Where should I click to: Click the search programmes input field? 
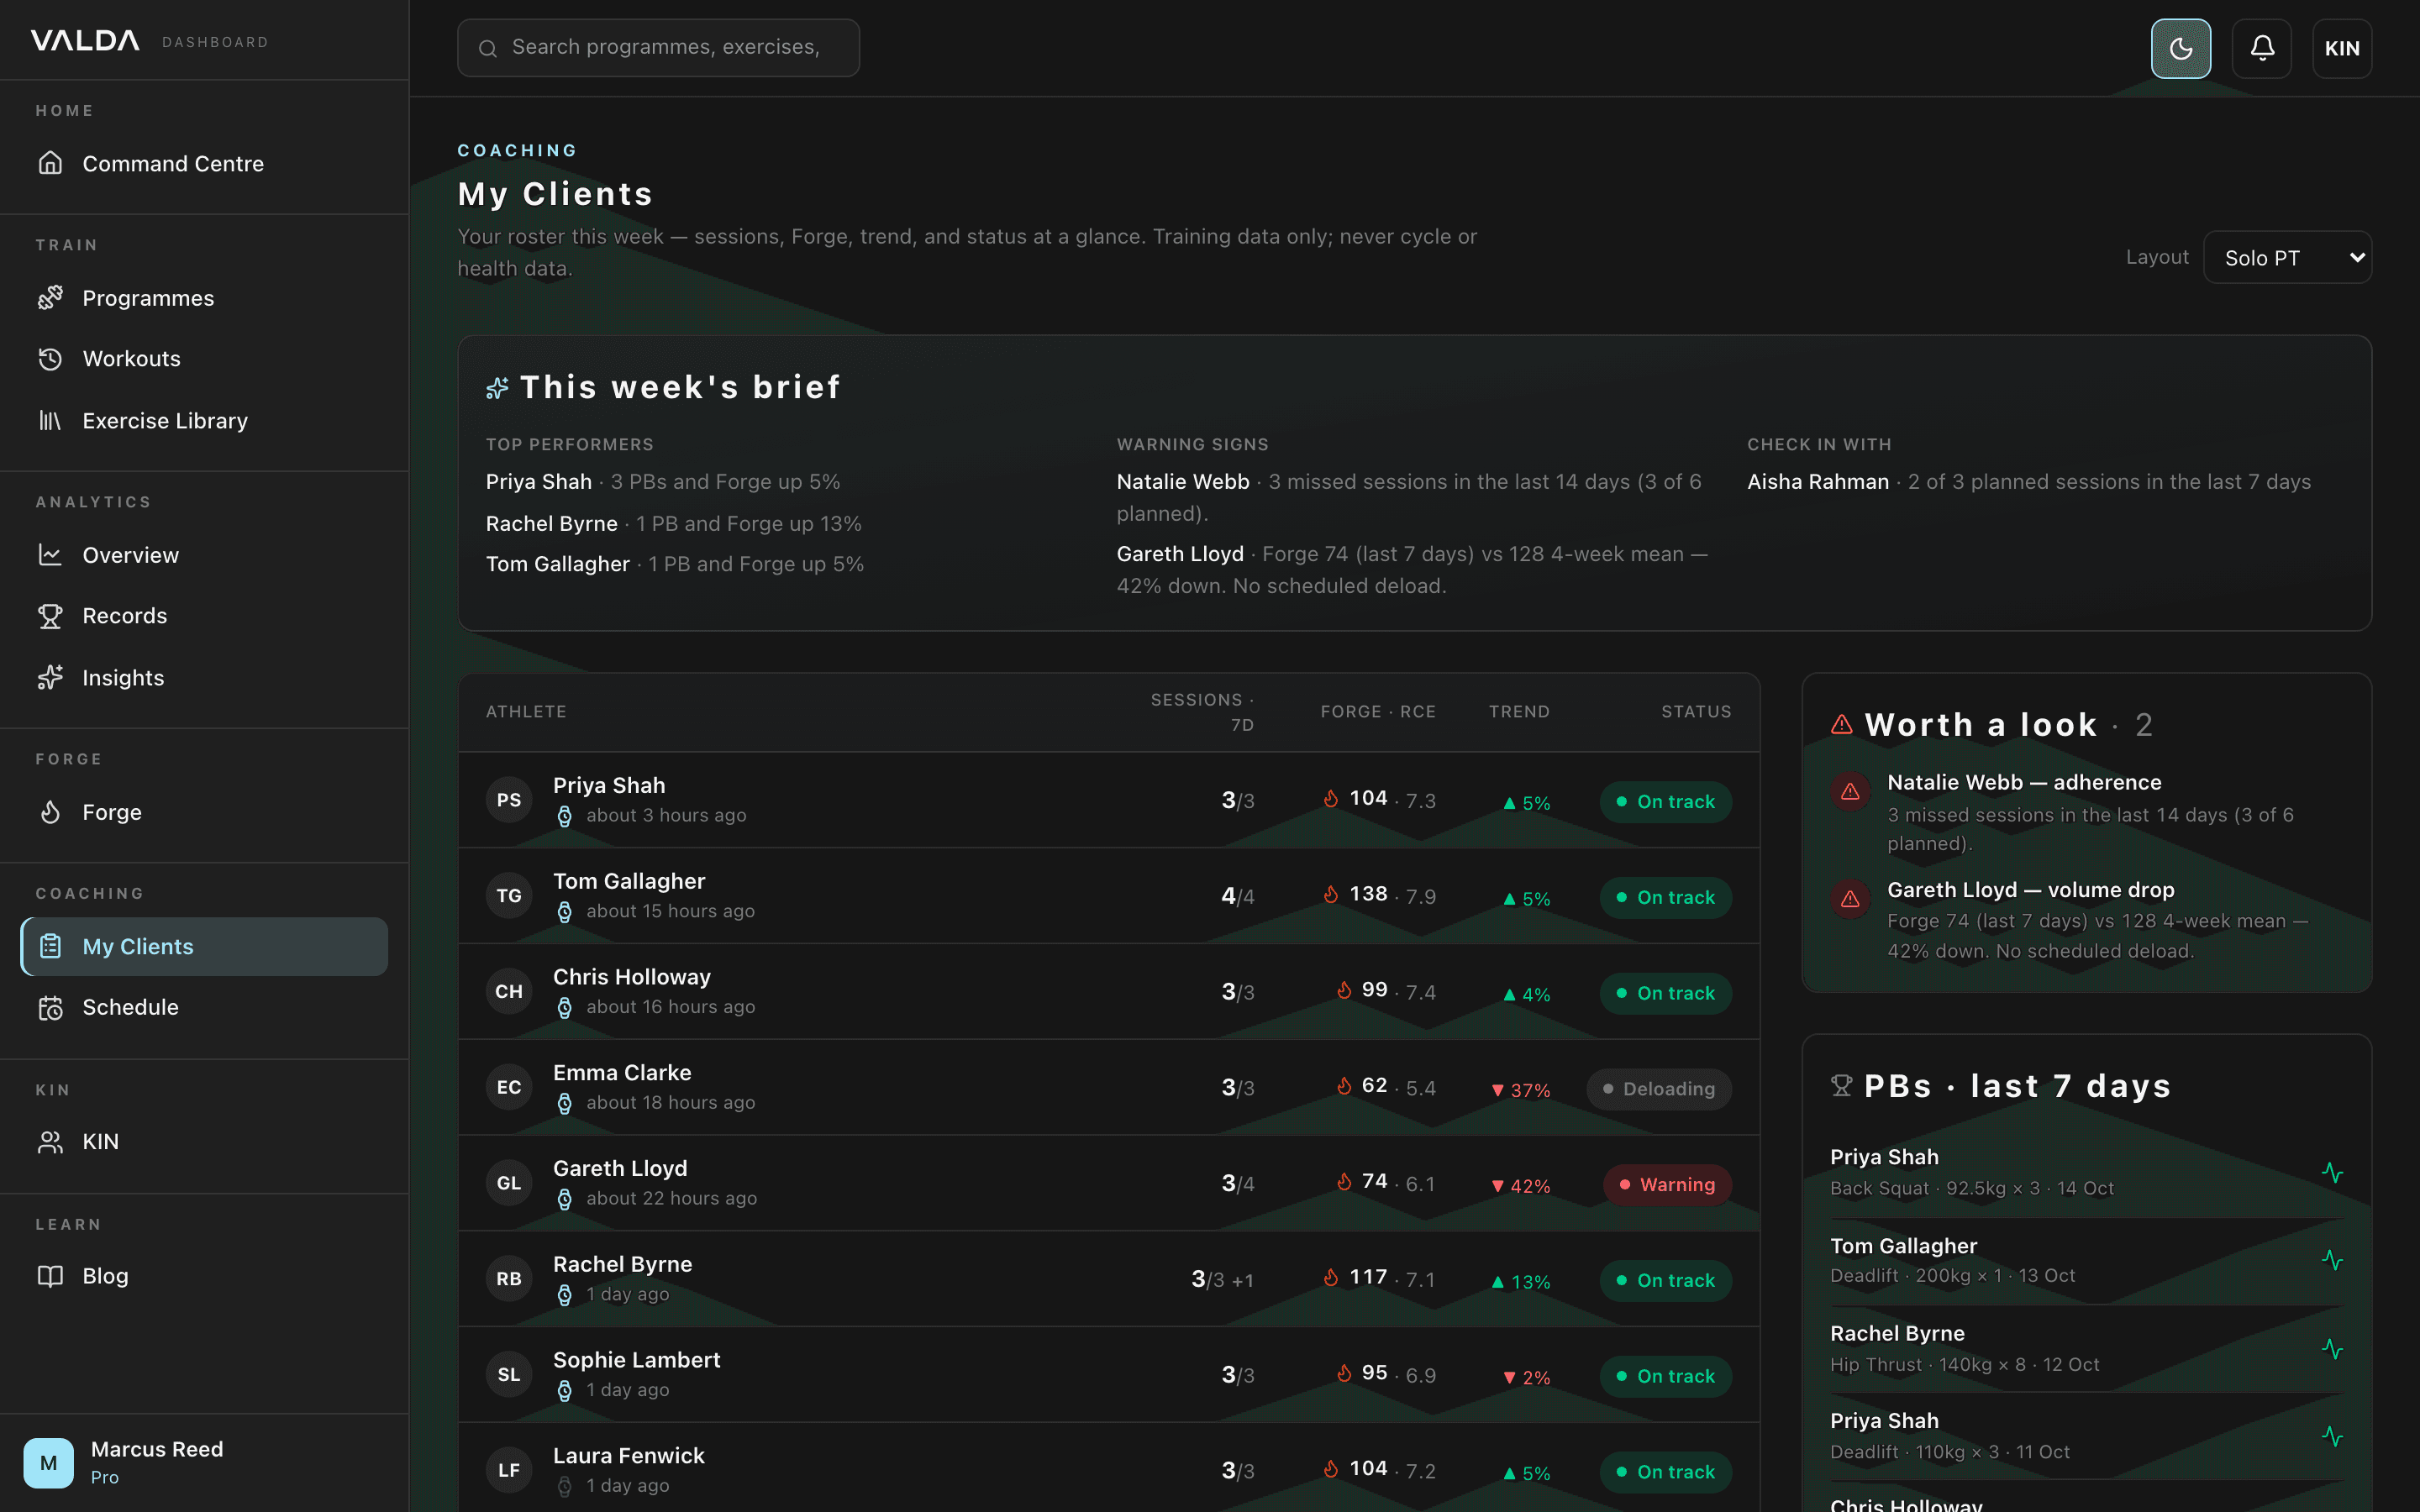(658, 48)
